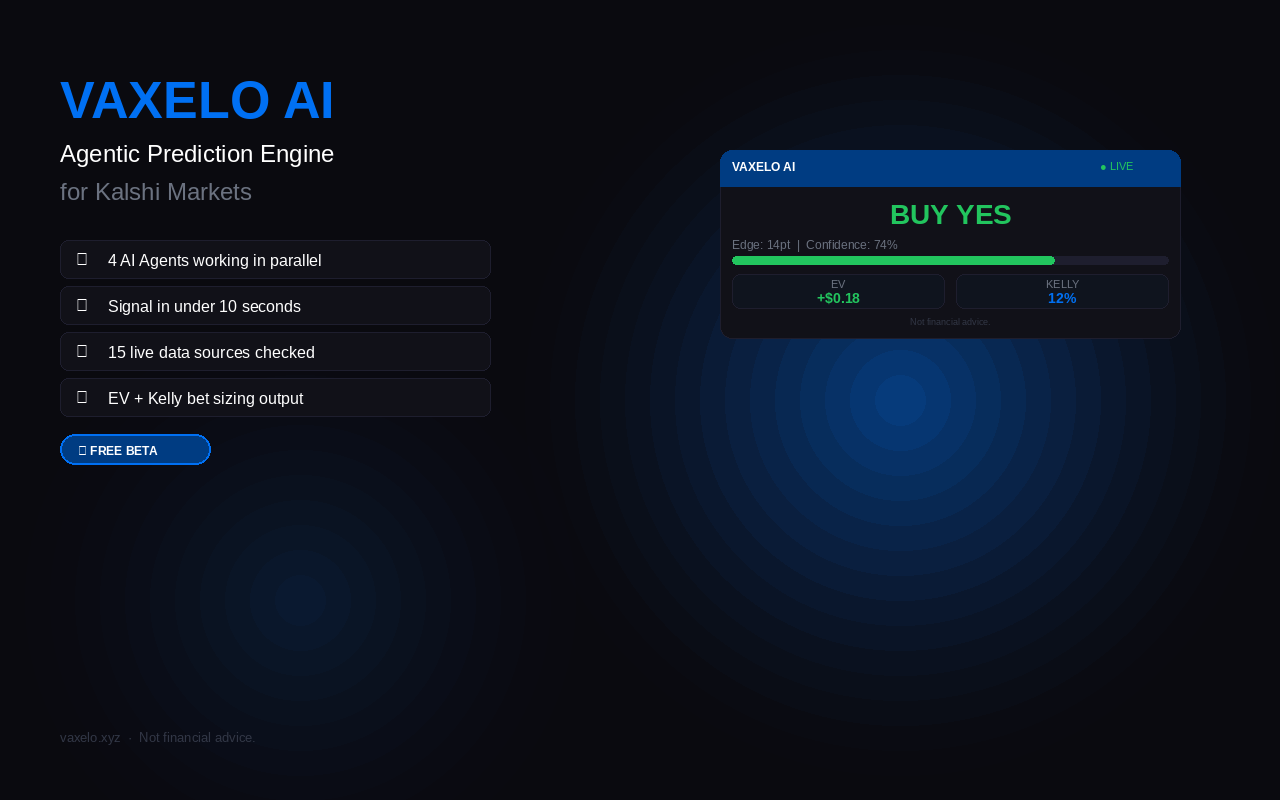
Task: Click the VAXELO AI card header title
Action: (x=763, y=167)
